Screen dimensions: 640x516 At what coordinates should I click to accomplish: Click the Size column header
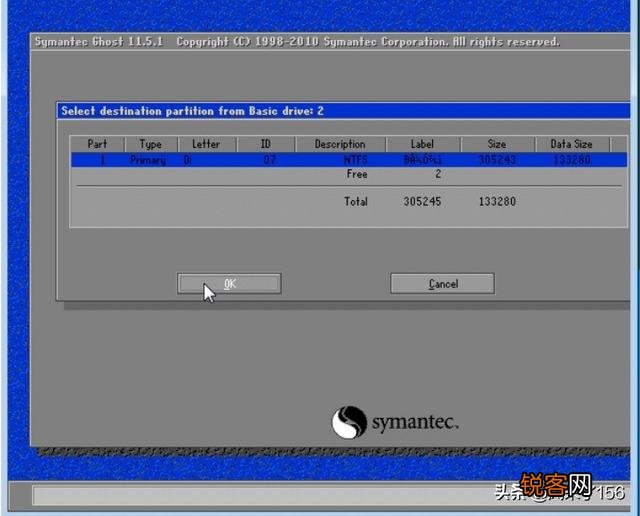[x=497, y=144]
